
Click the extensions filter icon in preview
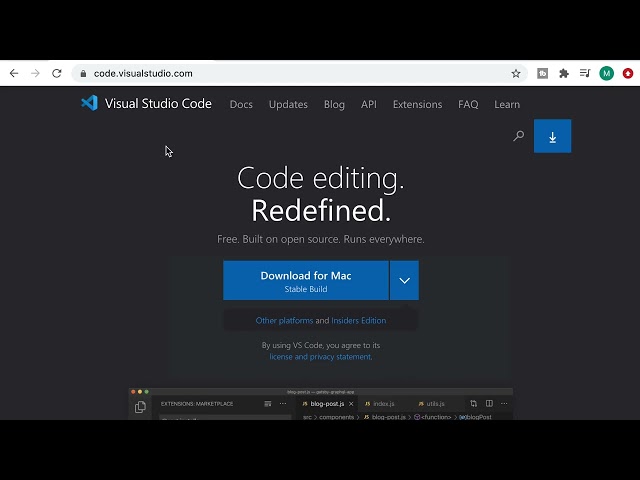click(x=268, y=404)
